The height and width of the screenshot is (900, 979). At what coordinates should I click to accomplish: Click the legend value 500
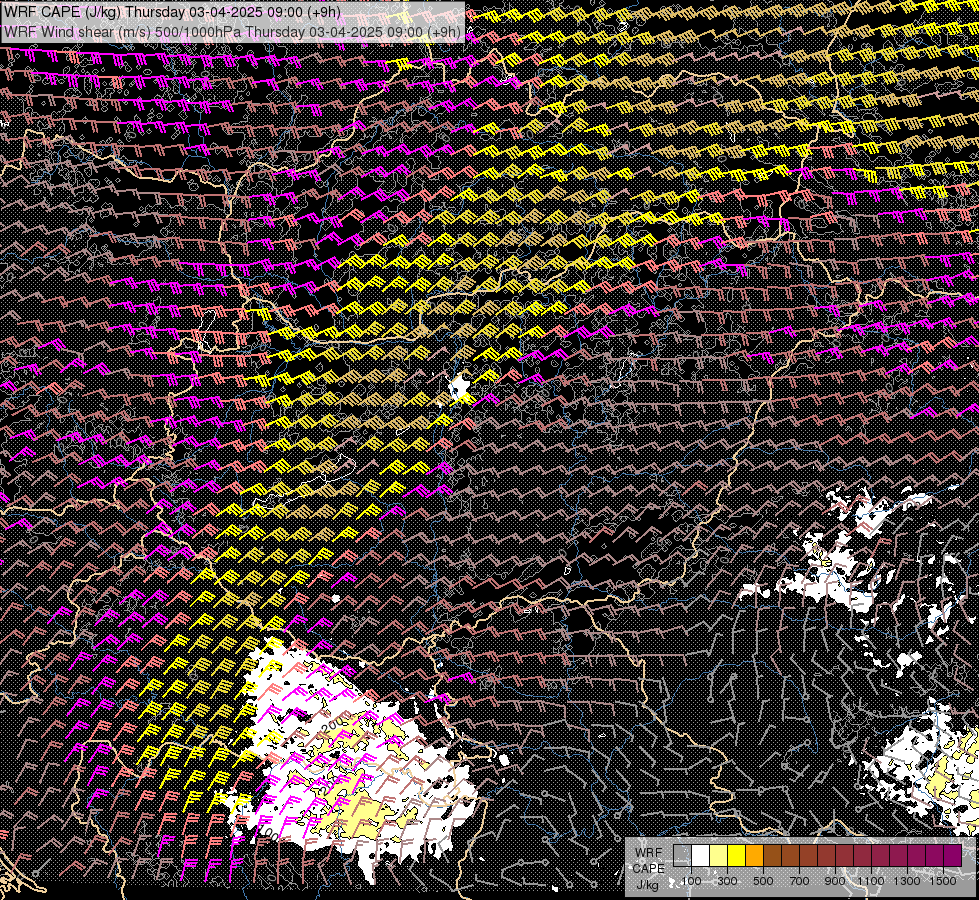pos(763,881)
